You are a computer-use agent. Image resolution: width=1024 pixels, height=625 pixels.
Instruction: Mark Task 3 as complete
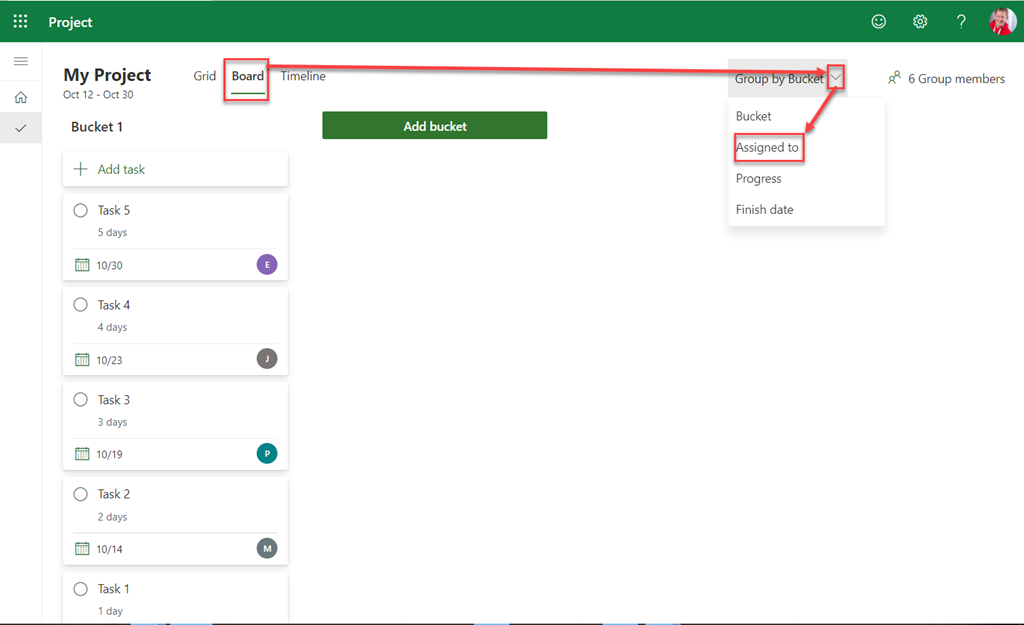pyautogui.click(x=81, y=400)
